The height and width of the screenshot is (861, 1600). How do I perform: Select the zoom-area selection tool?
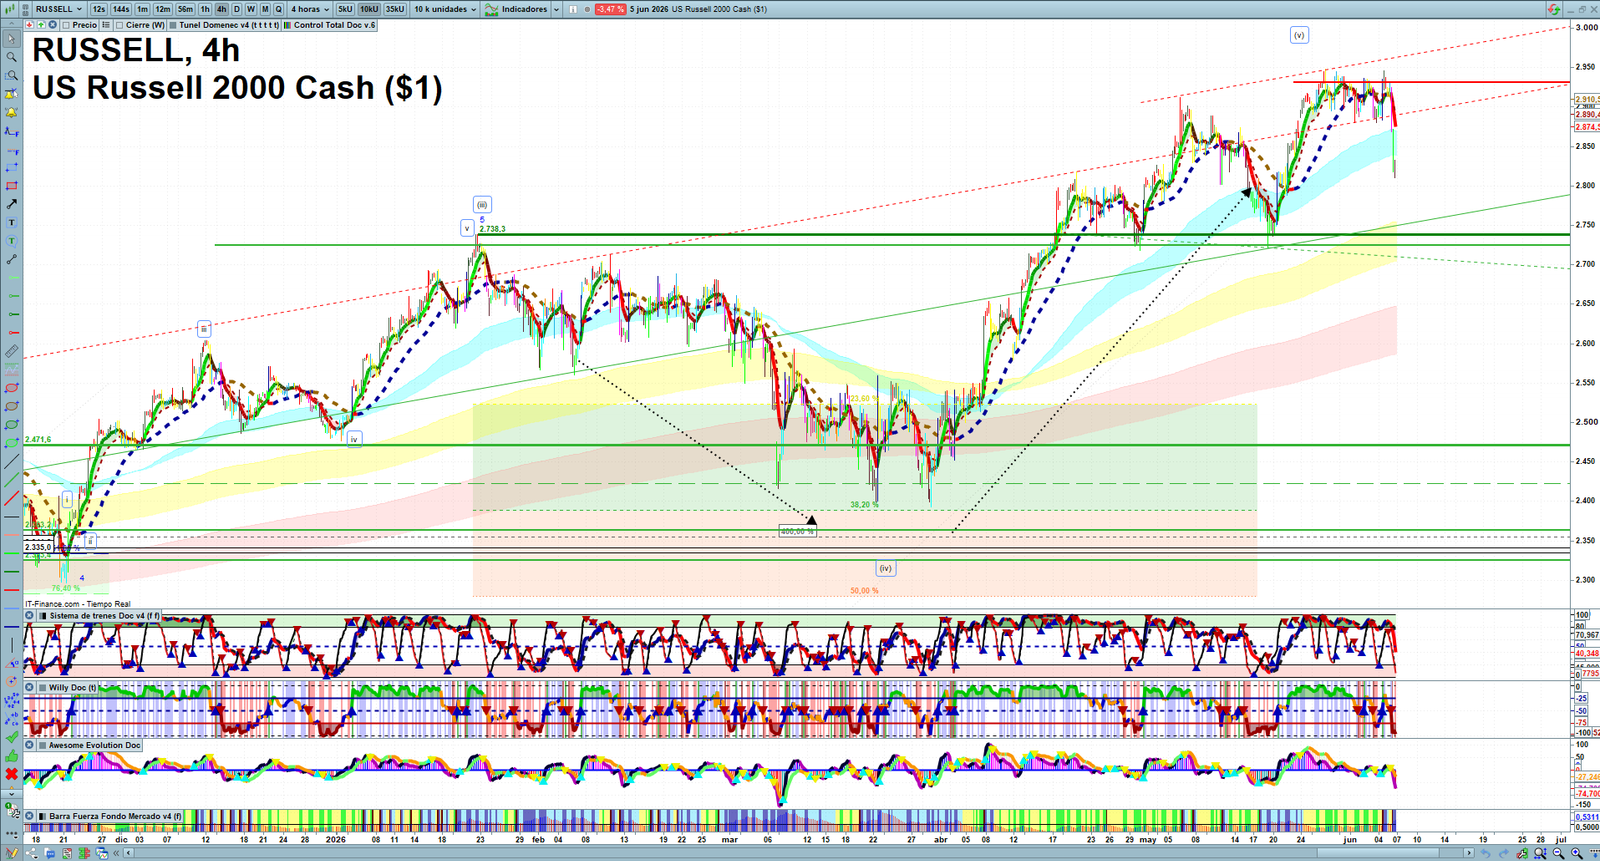[x=12, y=75]
